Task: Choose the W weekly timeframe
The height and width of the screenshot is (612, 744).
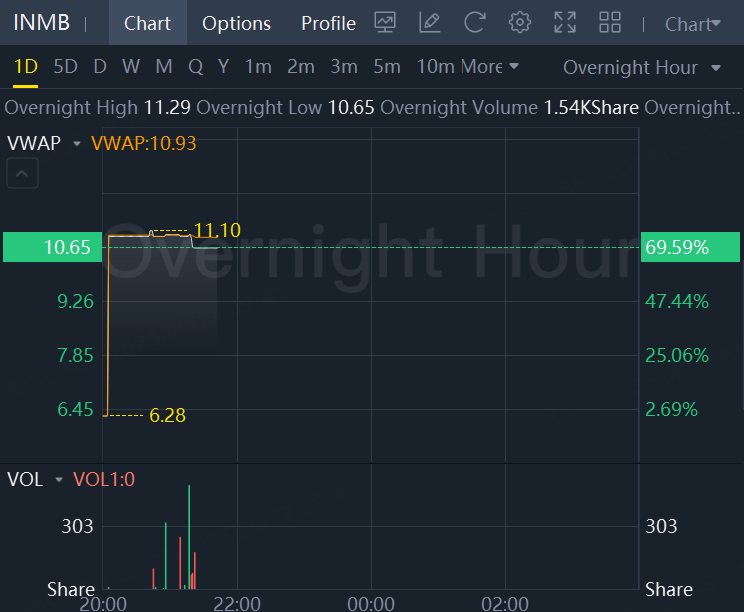Action: (131, 67)
